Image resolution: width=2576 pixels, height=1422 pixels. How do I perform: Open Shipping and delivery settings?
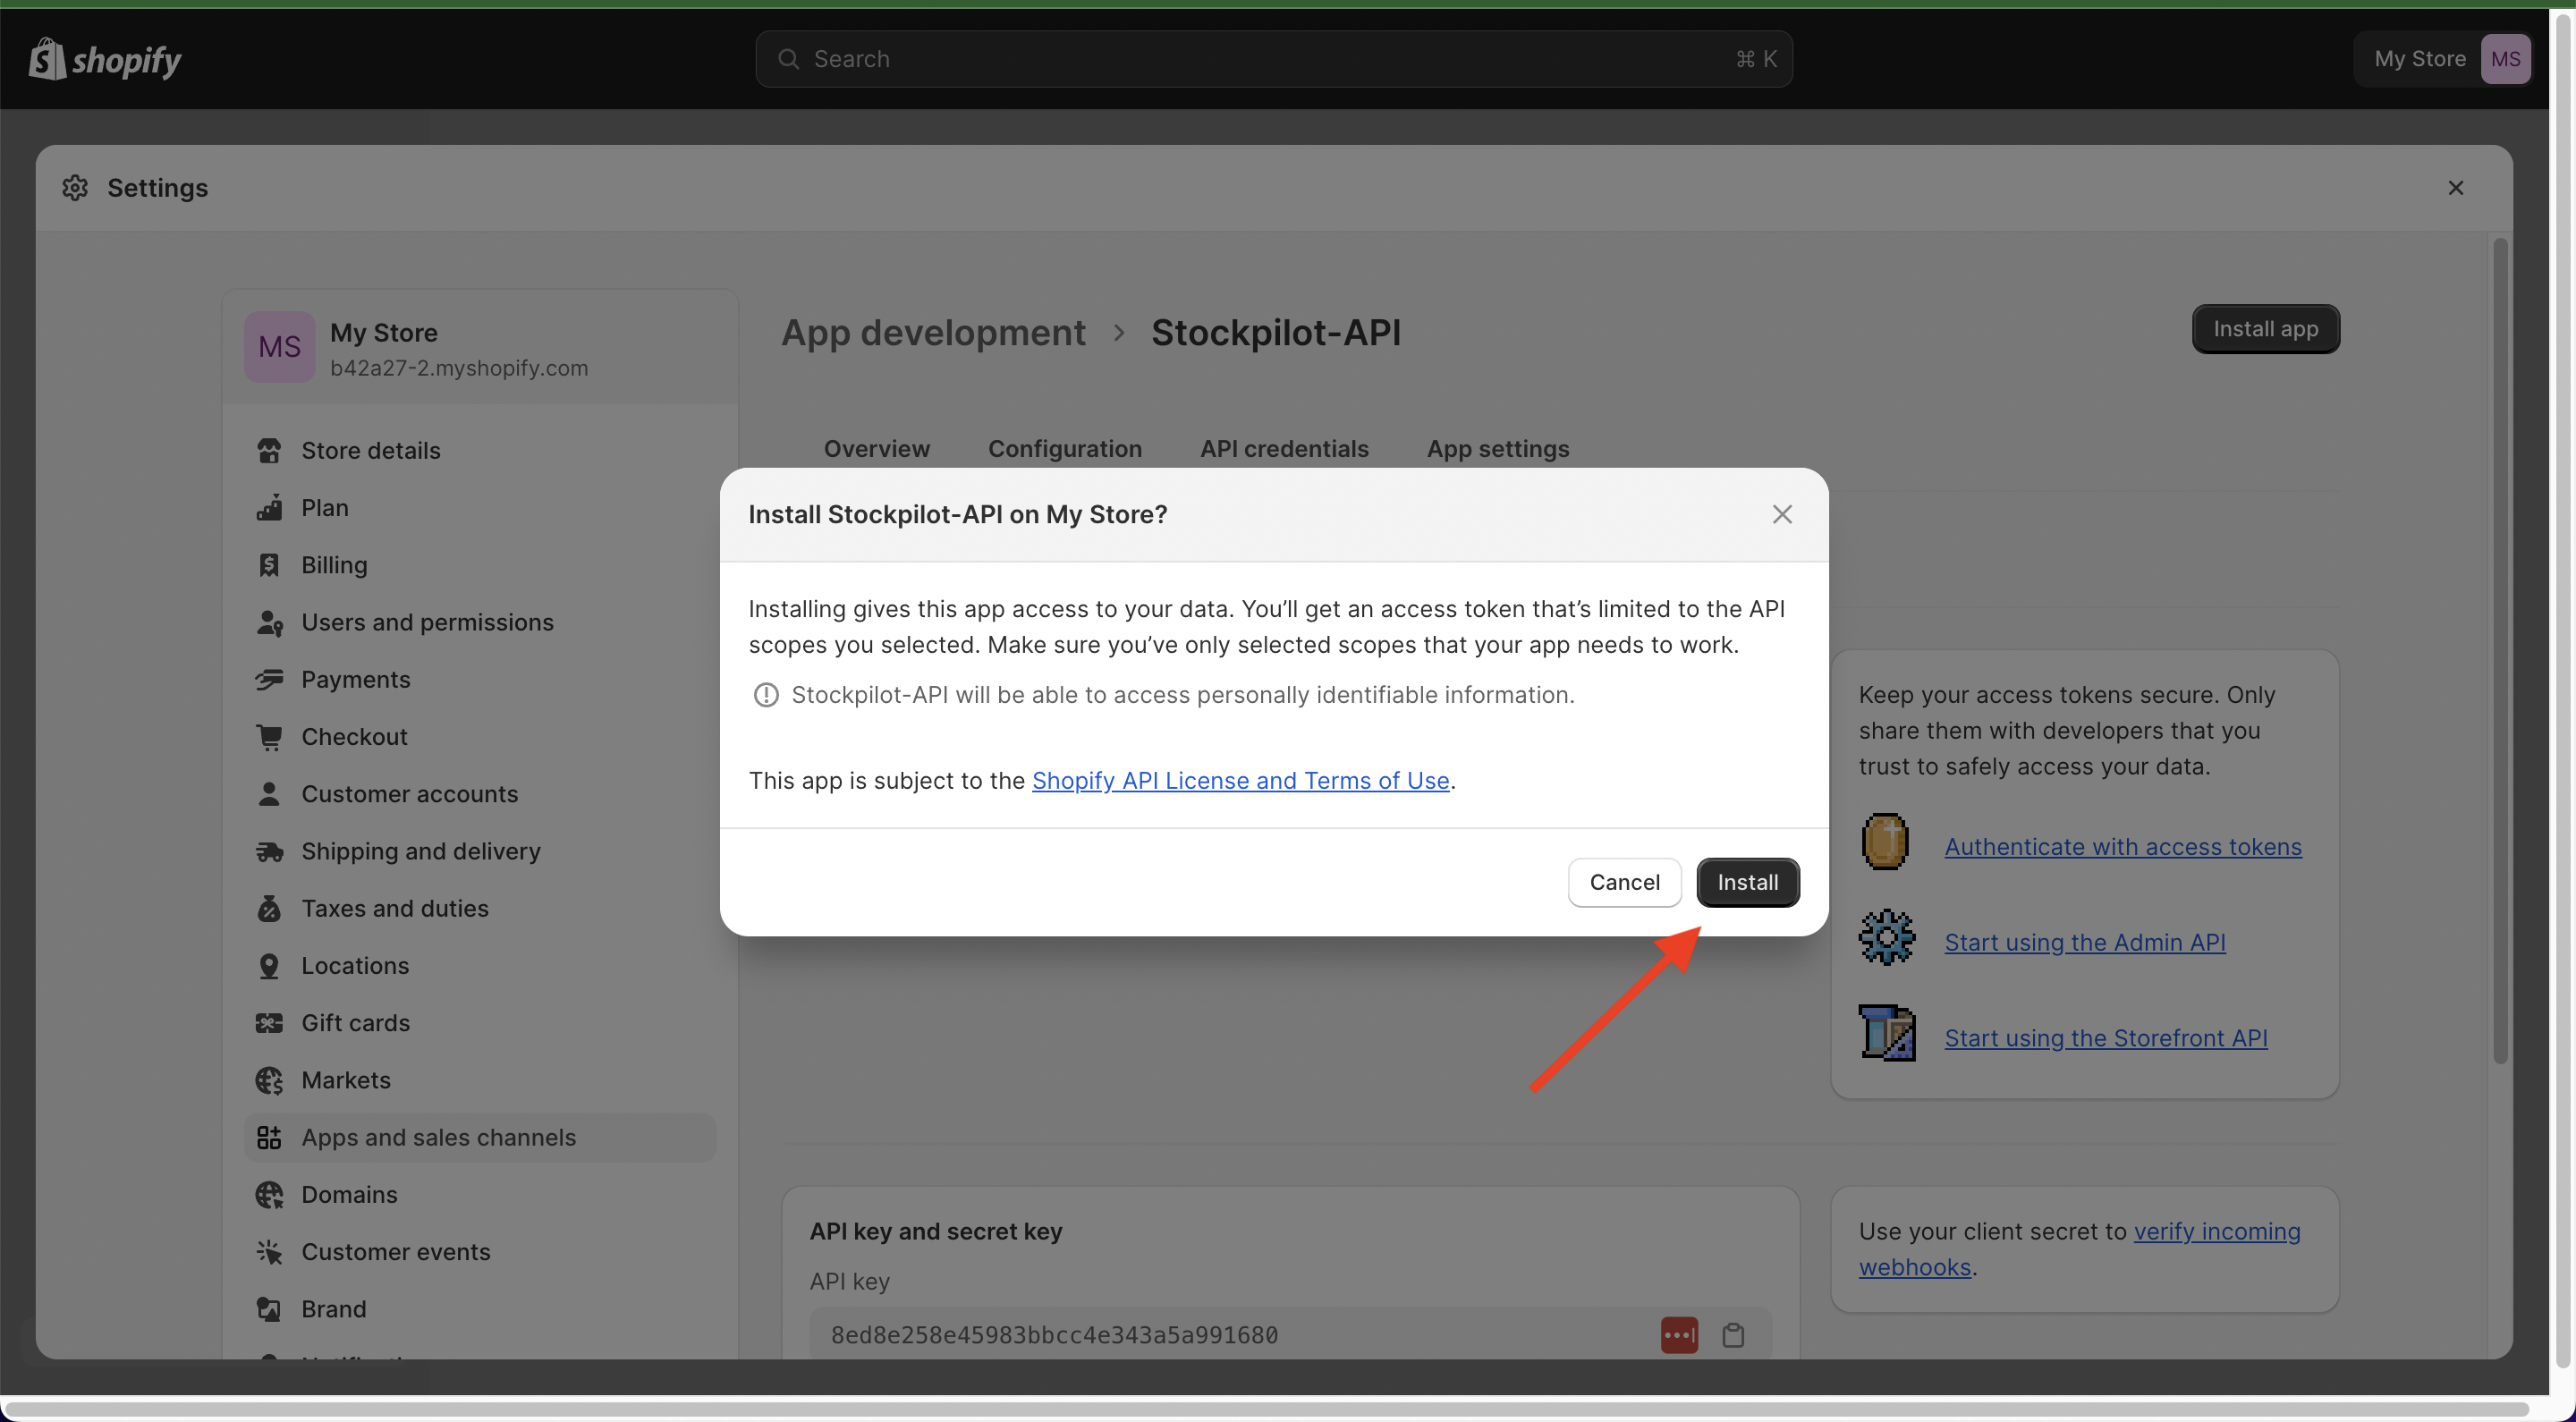tap(479, 851)
